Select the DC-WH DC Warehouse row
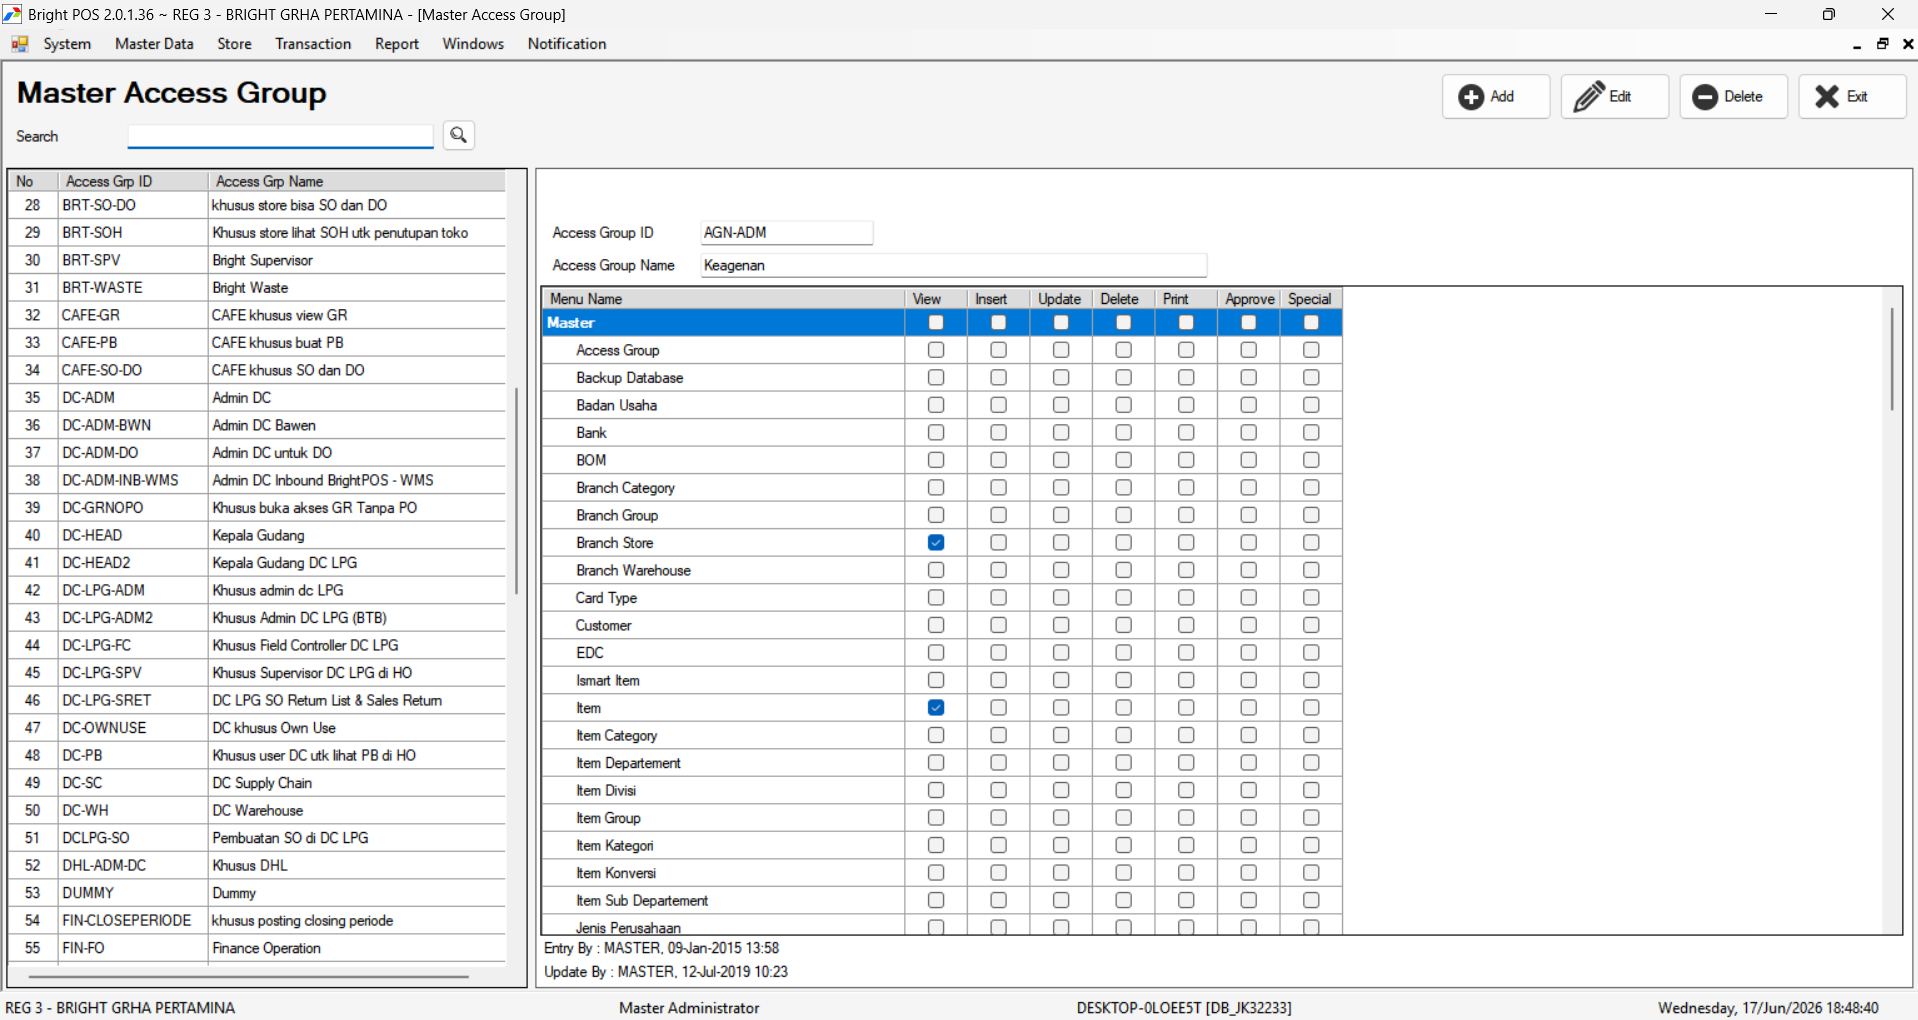Screen dimensions: 1918x1020 point(257,810)
